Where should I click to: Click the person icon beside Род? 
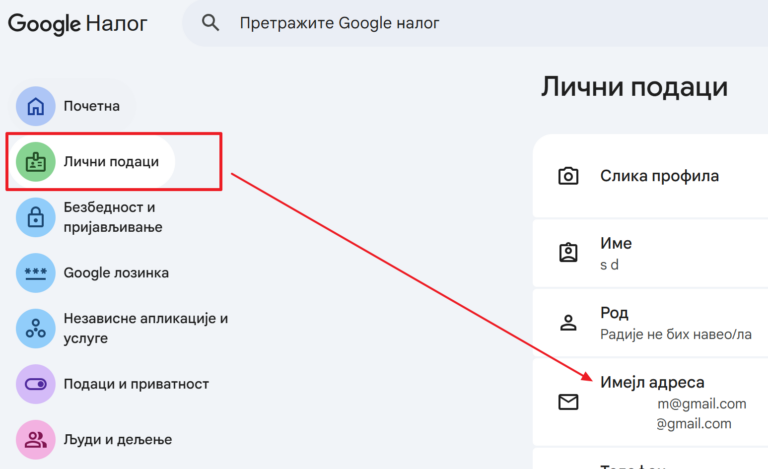point(568,322)
